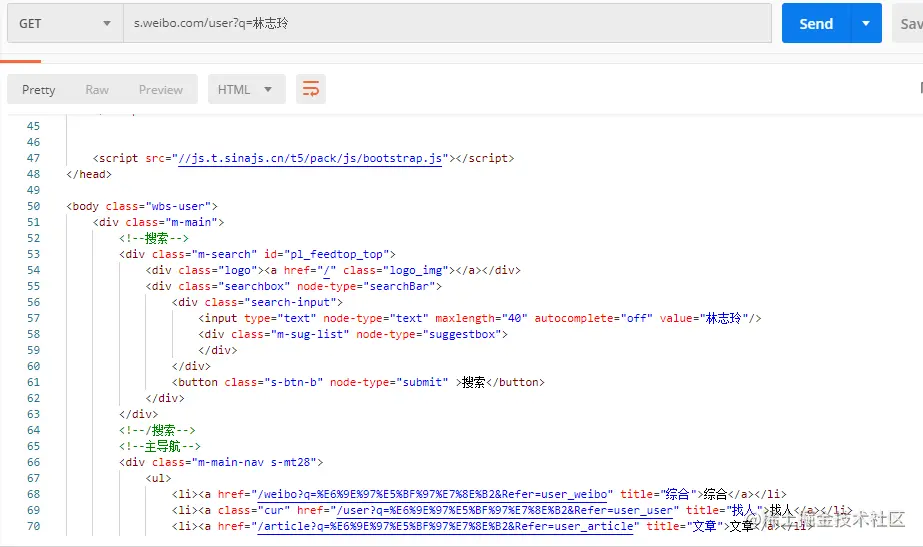Select the </head> closing tag

(x=89, y=174)
